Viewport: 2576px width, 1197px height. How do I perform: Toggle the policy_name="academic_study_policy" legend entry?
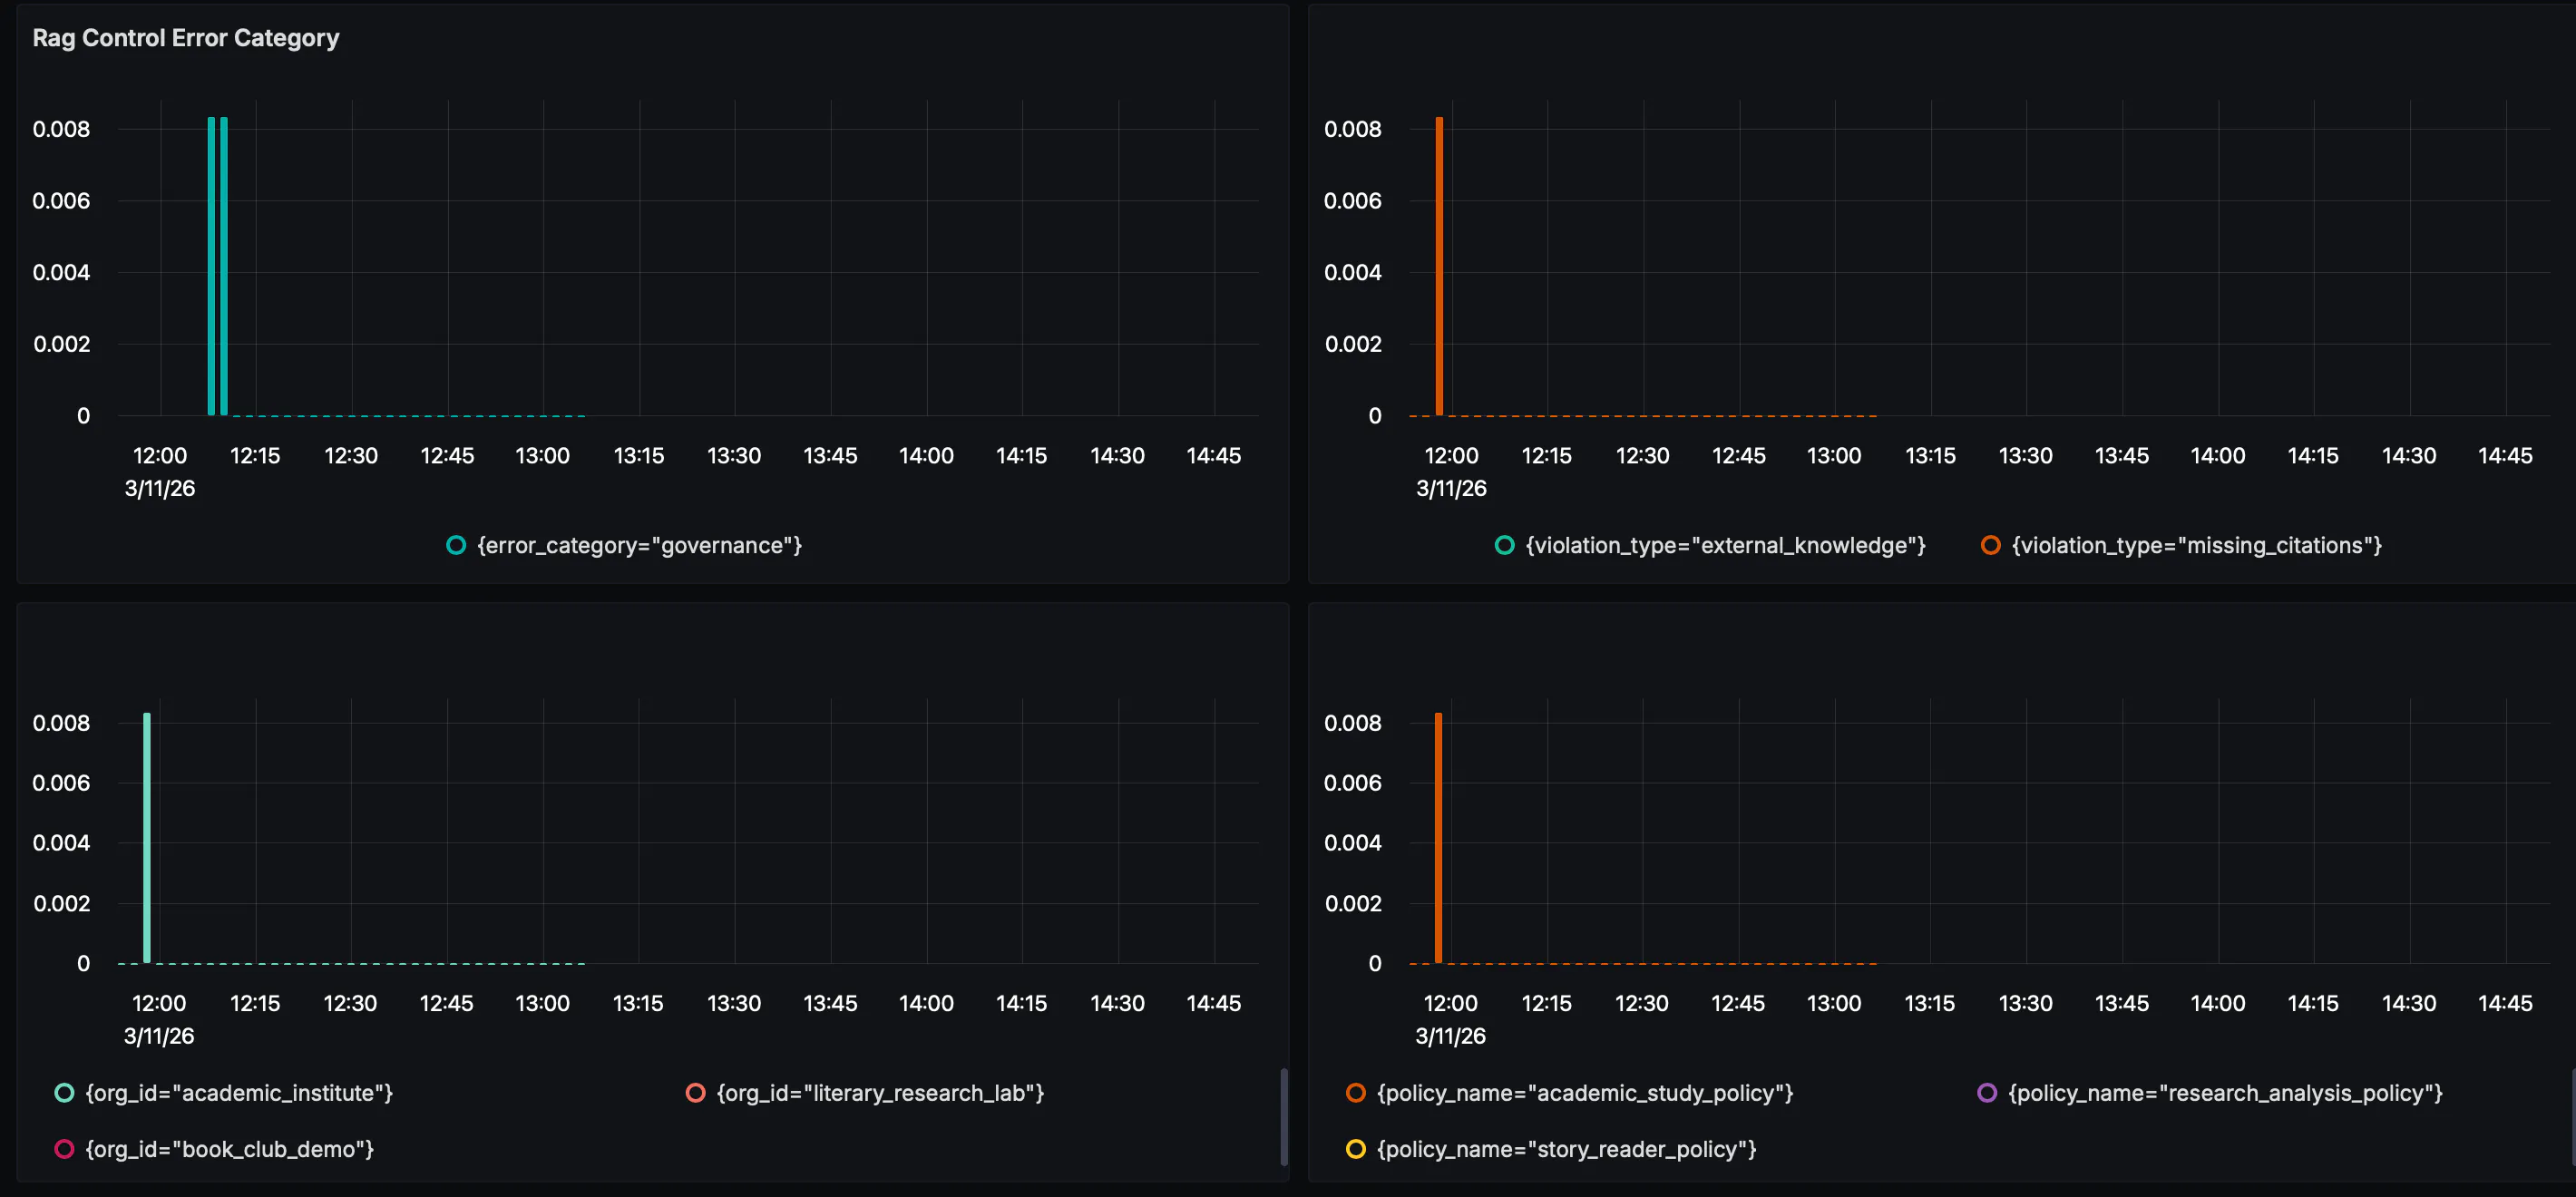[x=1570, y=1093]
